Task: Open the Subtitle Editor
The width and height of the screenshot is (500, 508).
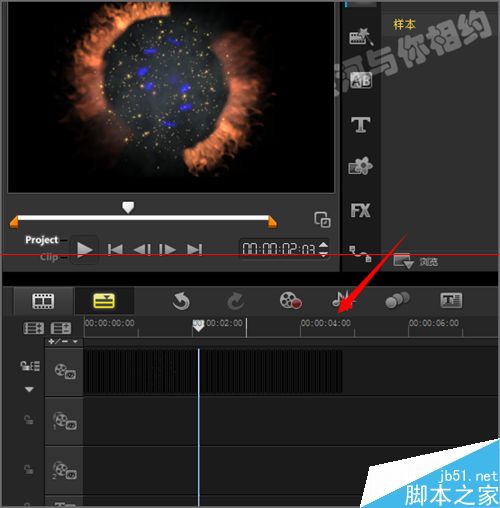Action: click(451, 300)
